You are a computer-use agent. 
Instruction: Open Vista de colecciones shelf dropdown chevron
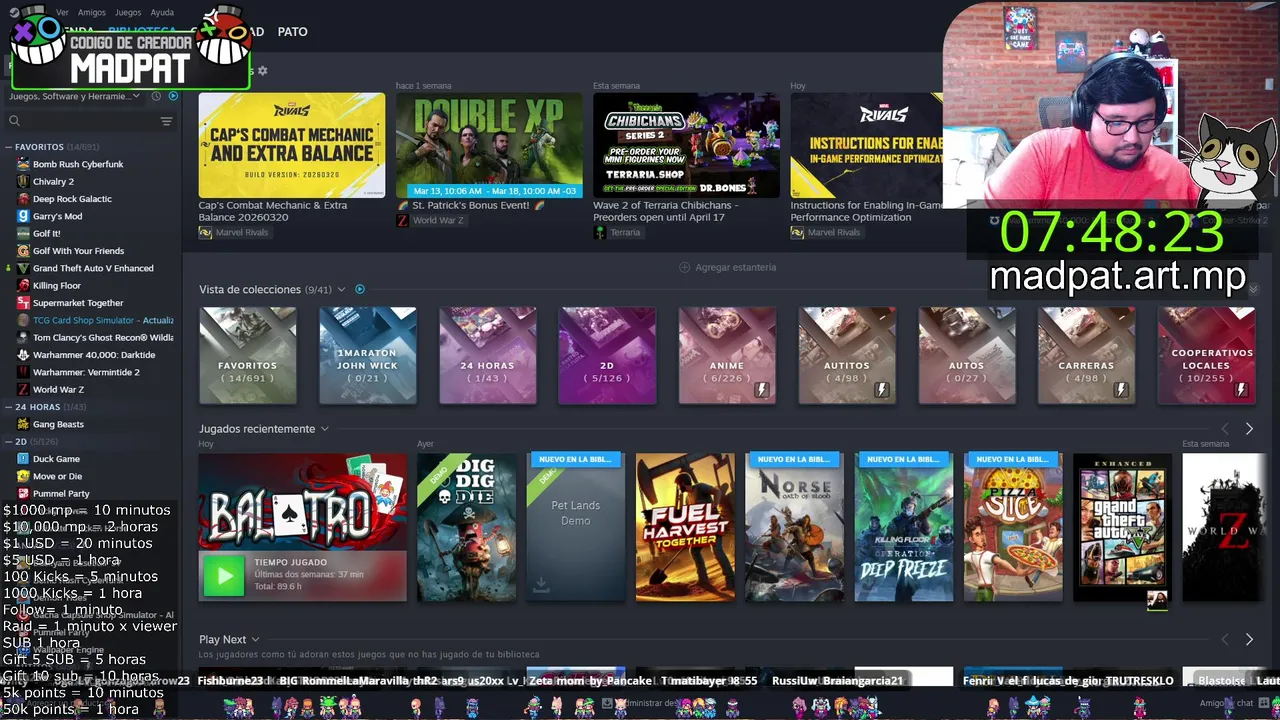pos(341,290)
